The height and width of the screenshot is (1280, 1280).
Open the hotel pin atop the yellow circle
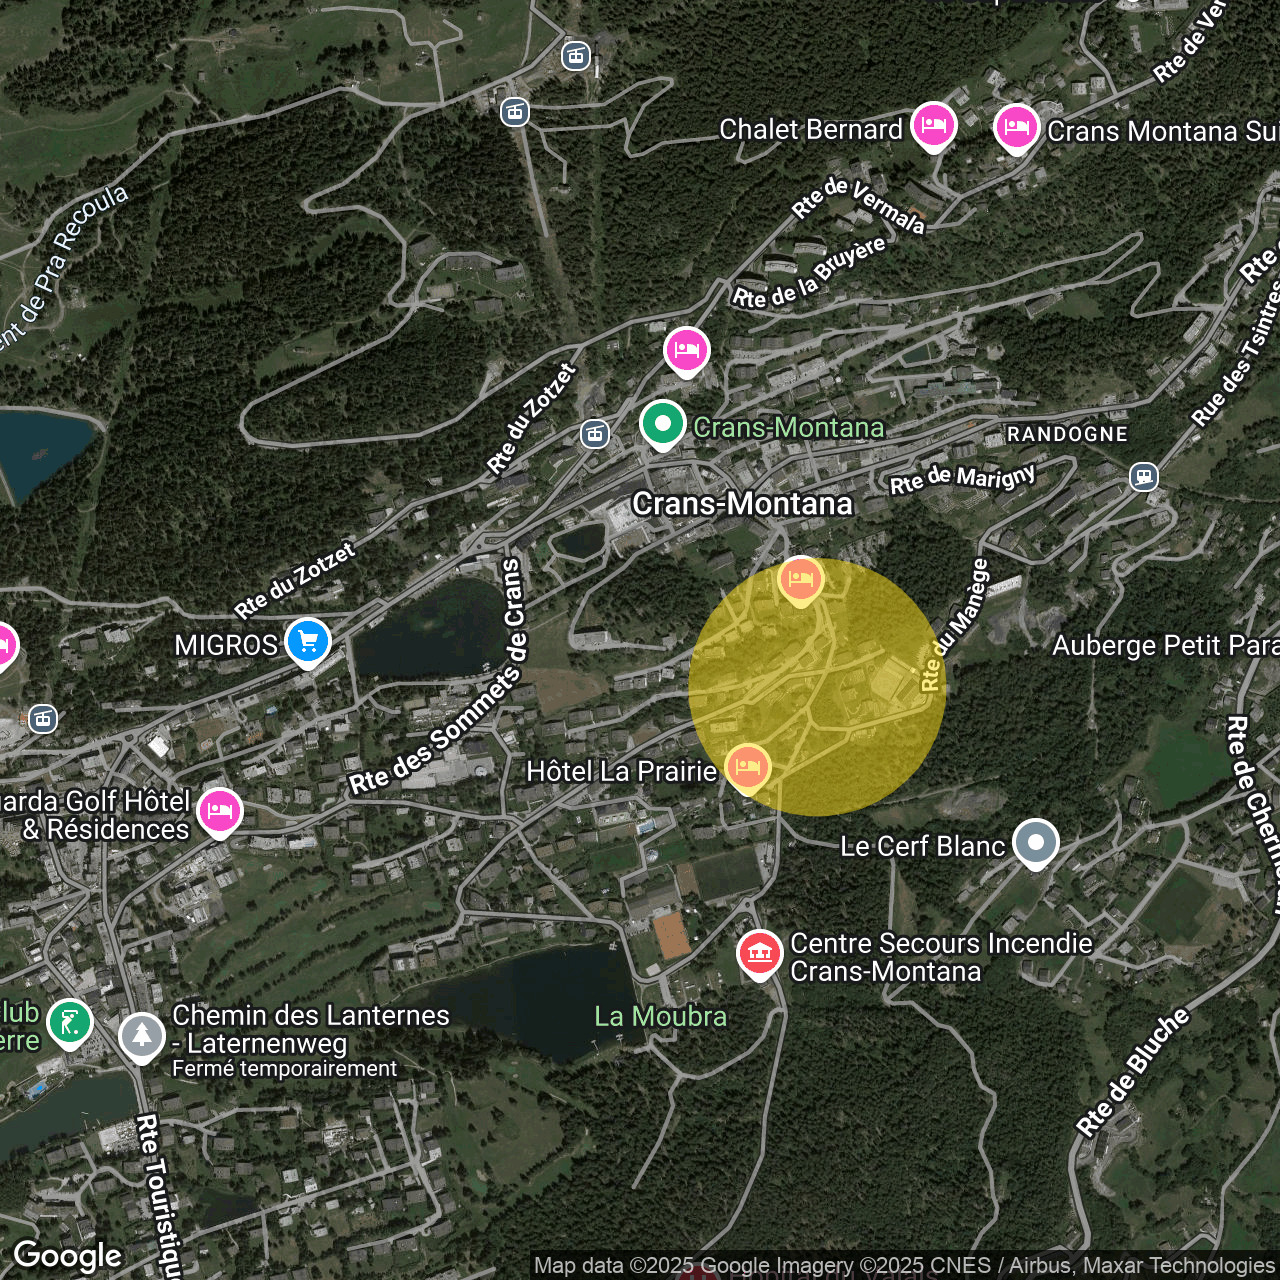pyautogui.click(x=800, y=579)
